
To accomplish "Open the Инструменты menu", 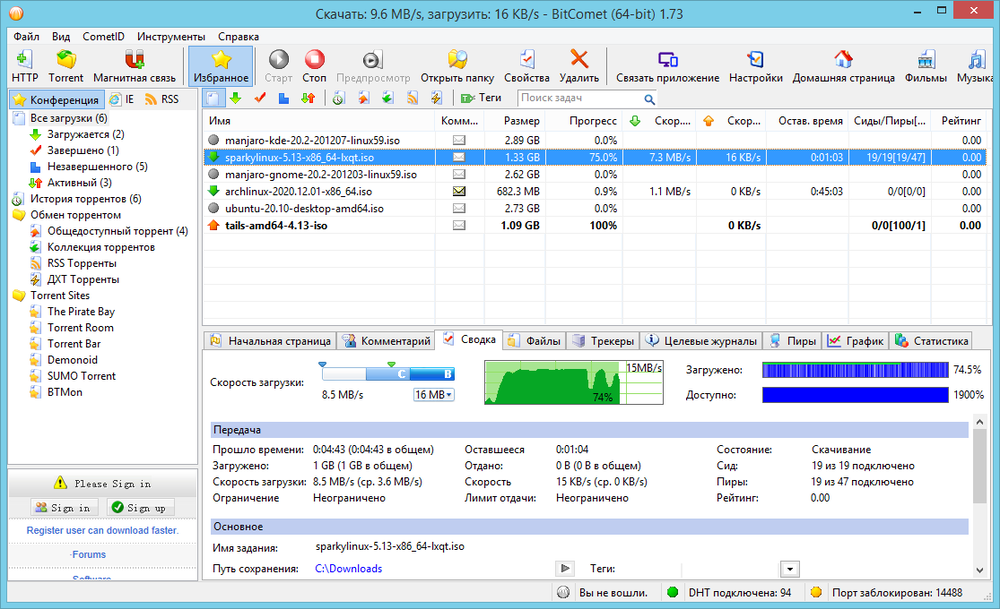I will 171,36.
